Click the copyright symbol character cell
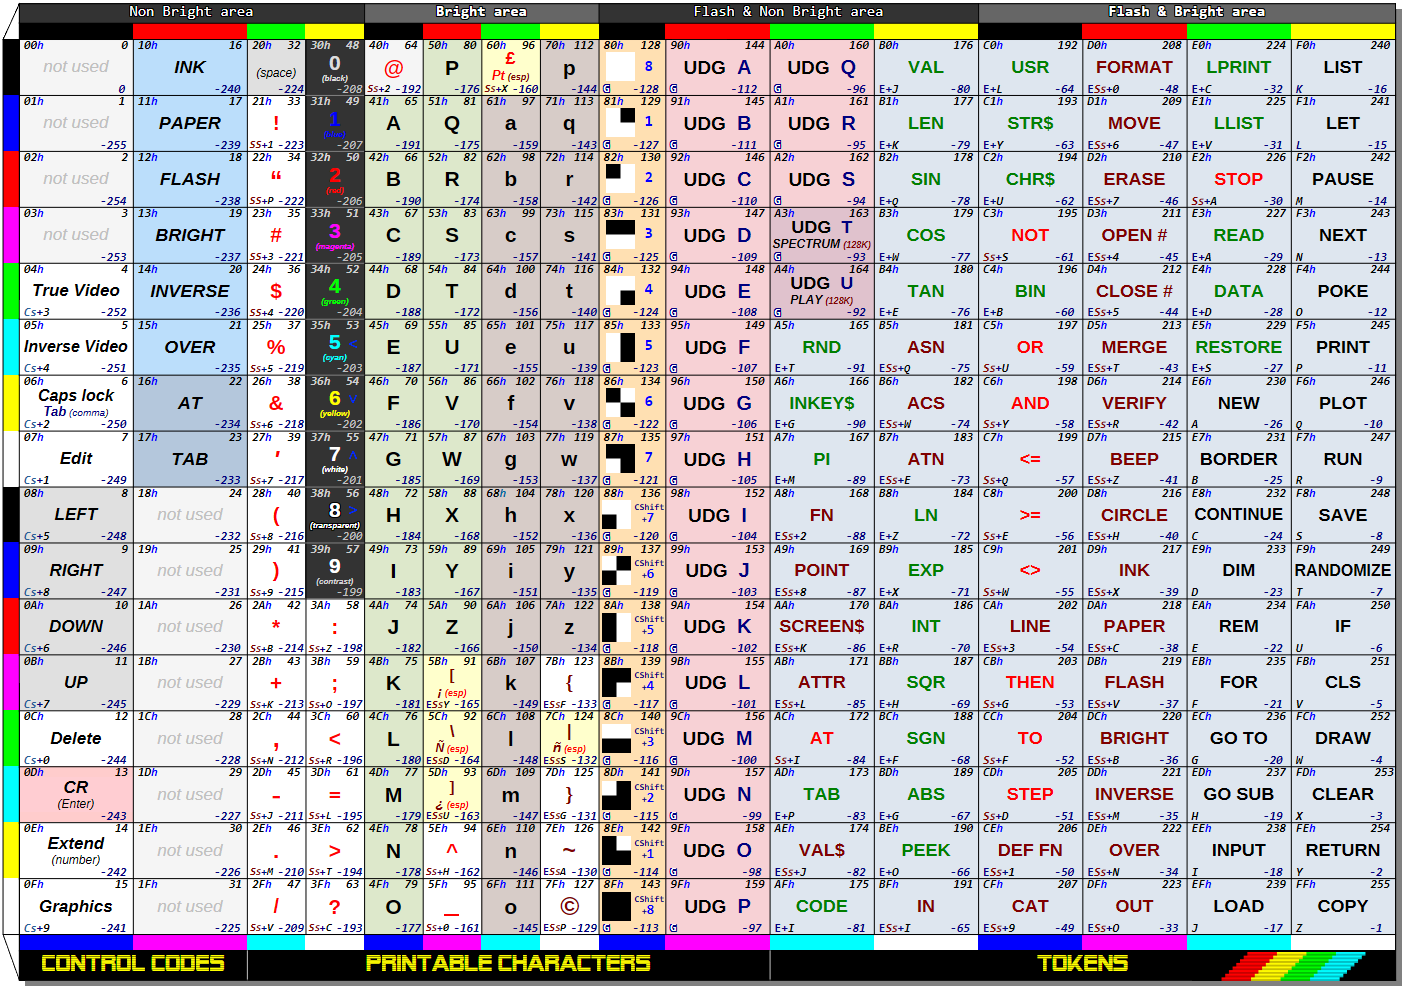 (x=568, y=906)
